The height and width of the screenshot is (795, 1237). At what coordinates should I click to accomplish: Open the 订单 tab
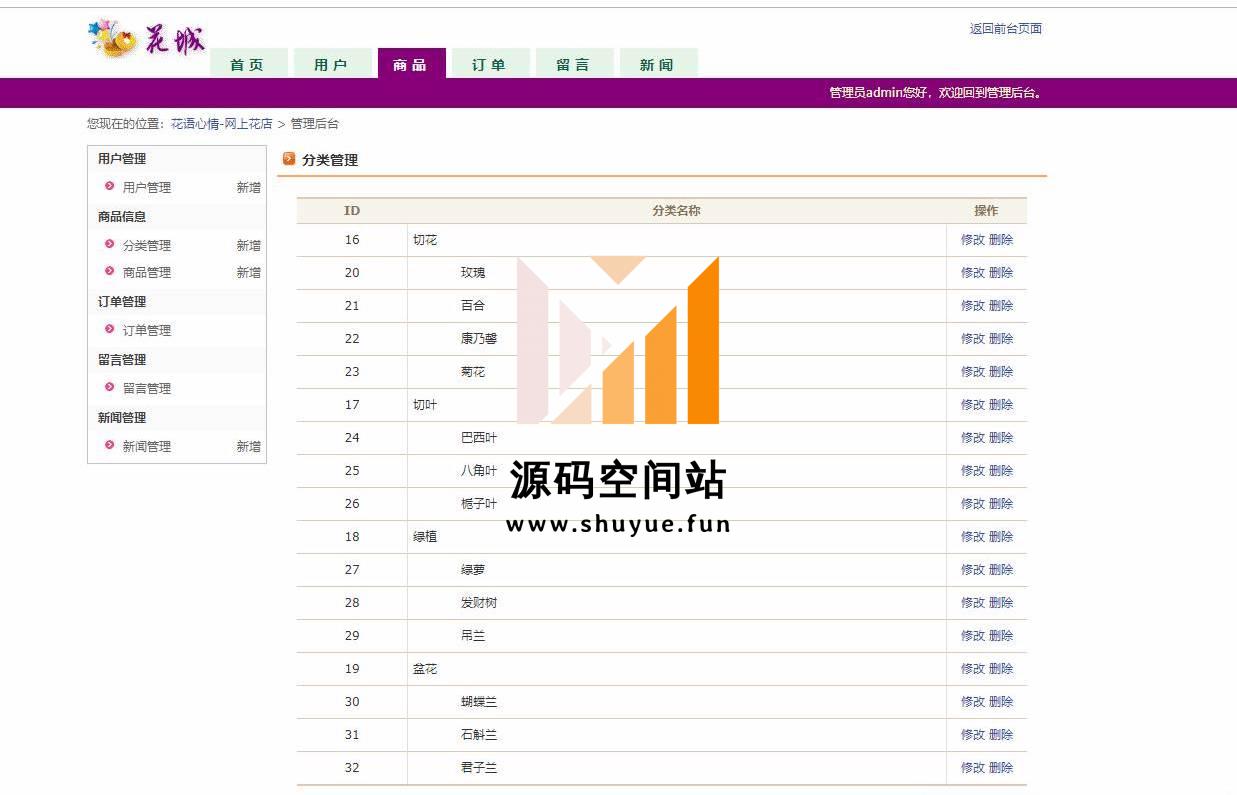pos(490,63)
